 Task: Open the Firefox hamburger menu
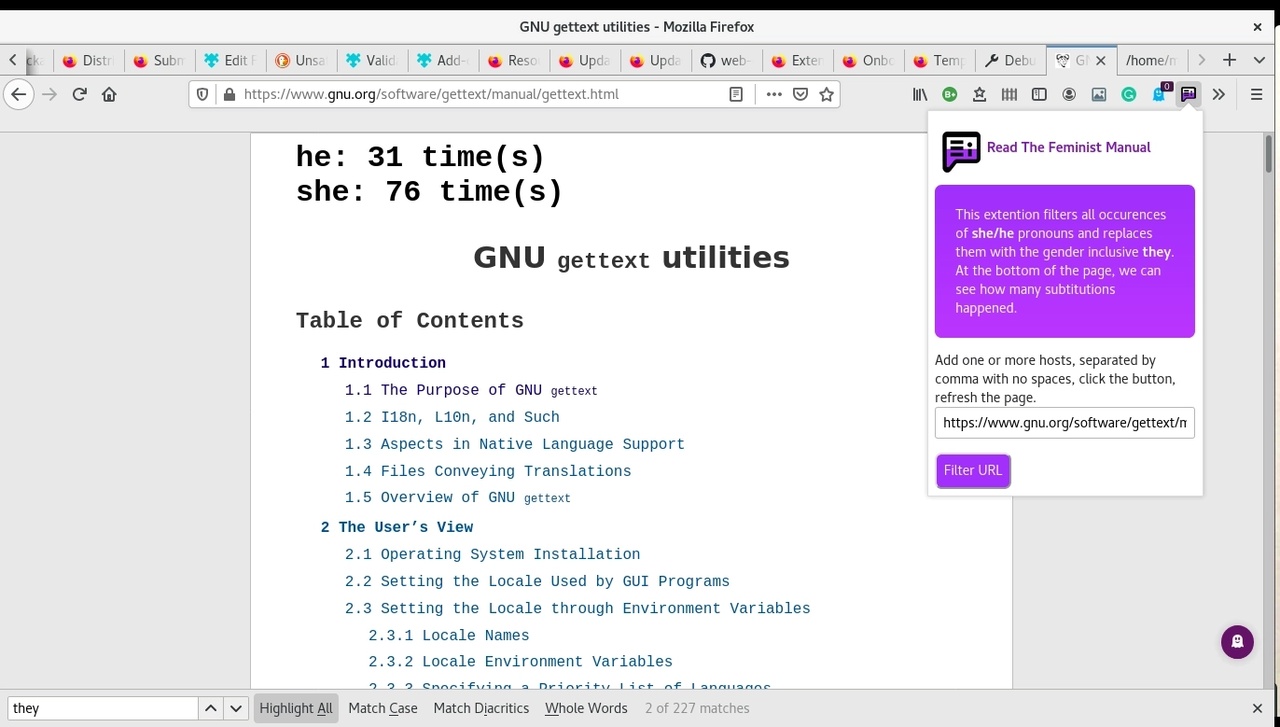[1257, 94]
